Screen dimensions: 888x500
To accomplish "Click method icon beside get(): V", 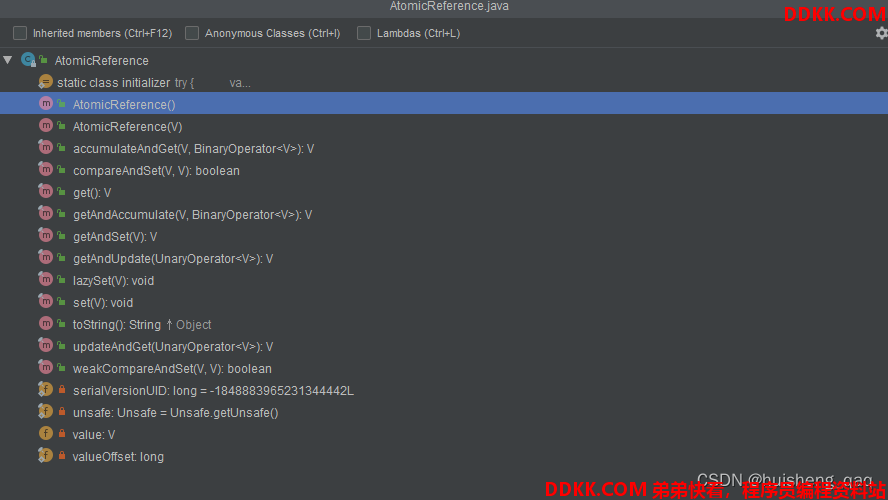I will click(x=45, y=192).
